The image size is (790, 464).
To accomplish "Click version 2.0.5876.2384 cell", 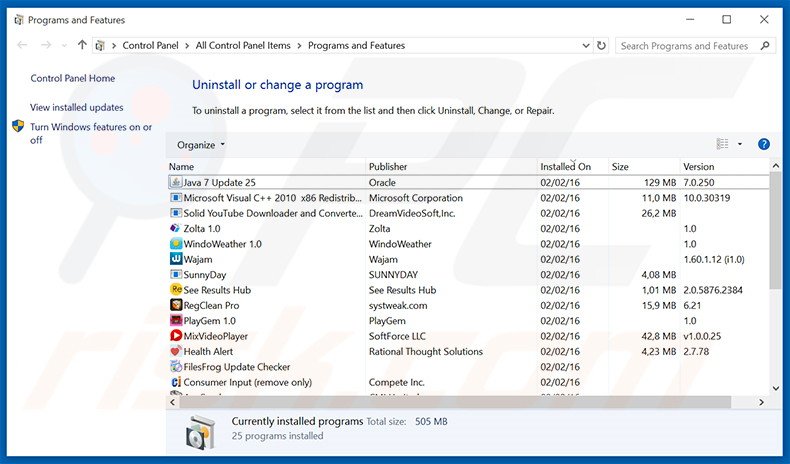I will coord(713,290).
